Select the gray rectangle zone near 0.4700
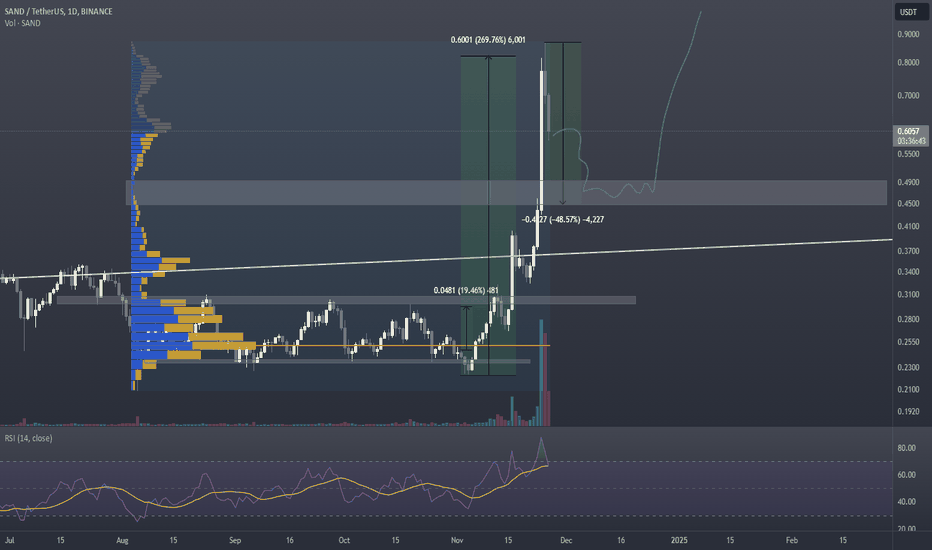The width and height of the screenshot is (932, 550). coord(506,193)
